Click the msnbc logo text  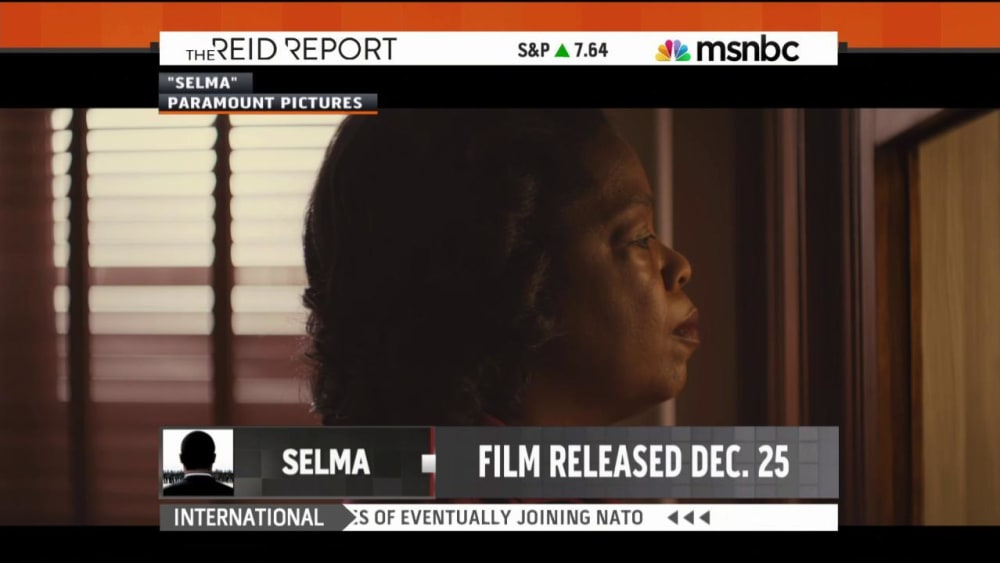(747, 50)
